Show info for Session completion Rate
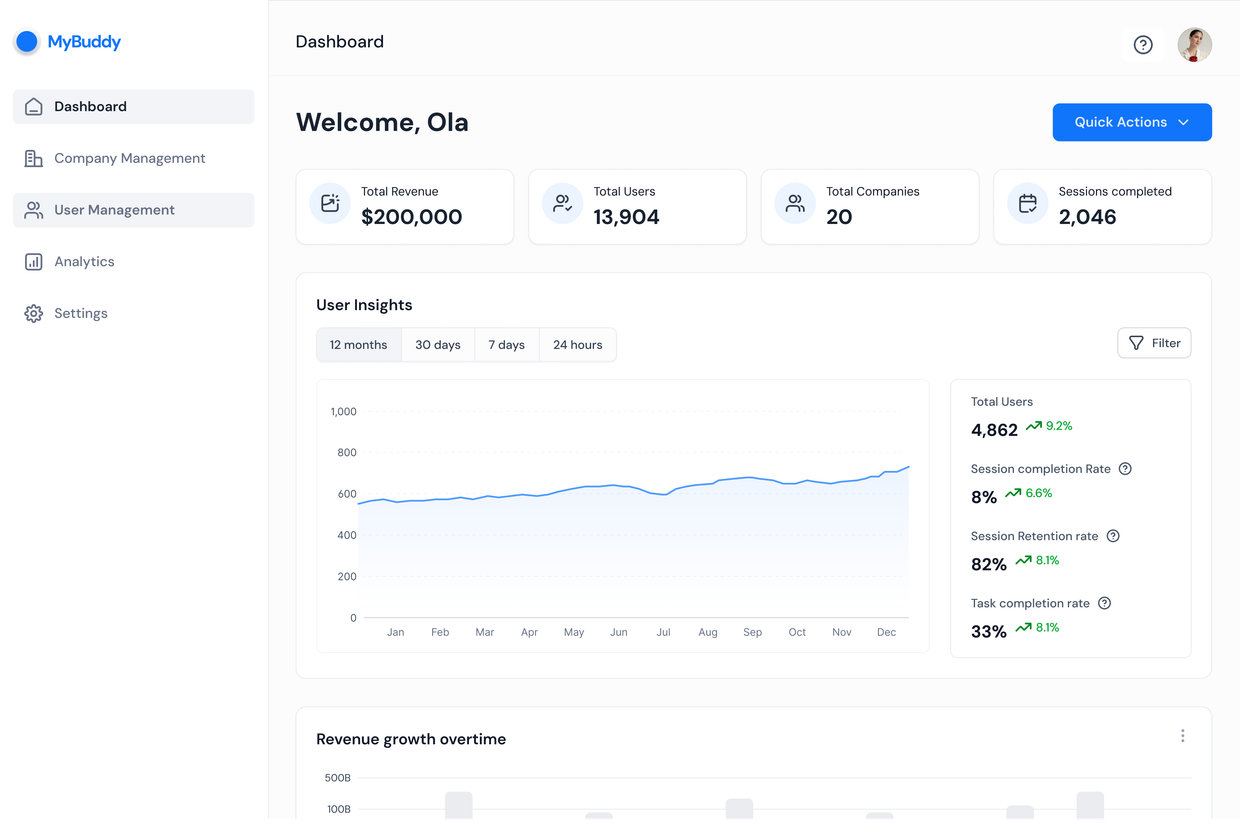This screenshot has height=827, width=1240. tap(1125, 469)
